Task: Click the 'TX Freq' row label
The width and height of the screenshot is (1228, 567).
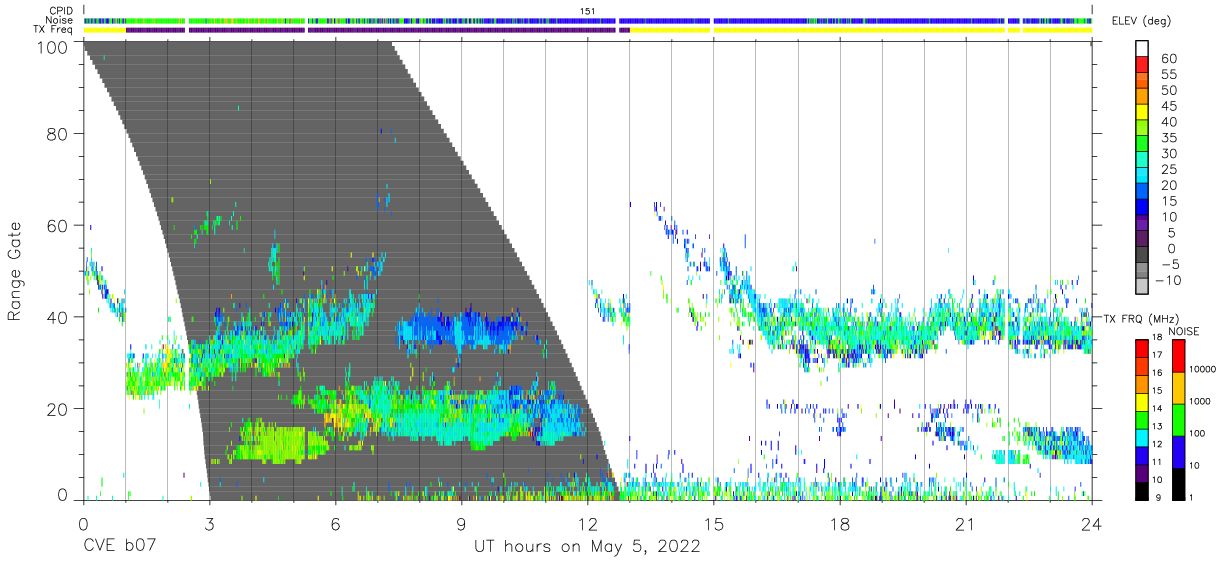Action: click(x=55, y=30)
